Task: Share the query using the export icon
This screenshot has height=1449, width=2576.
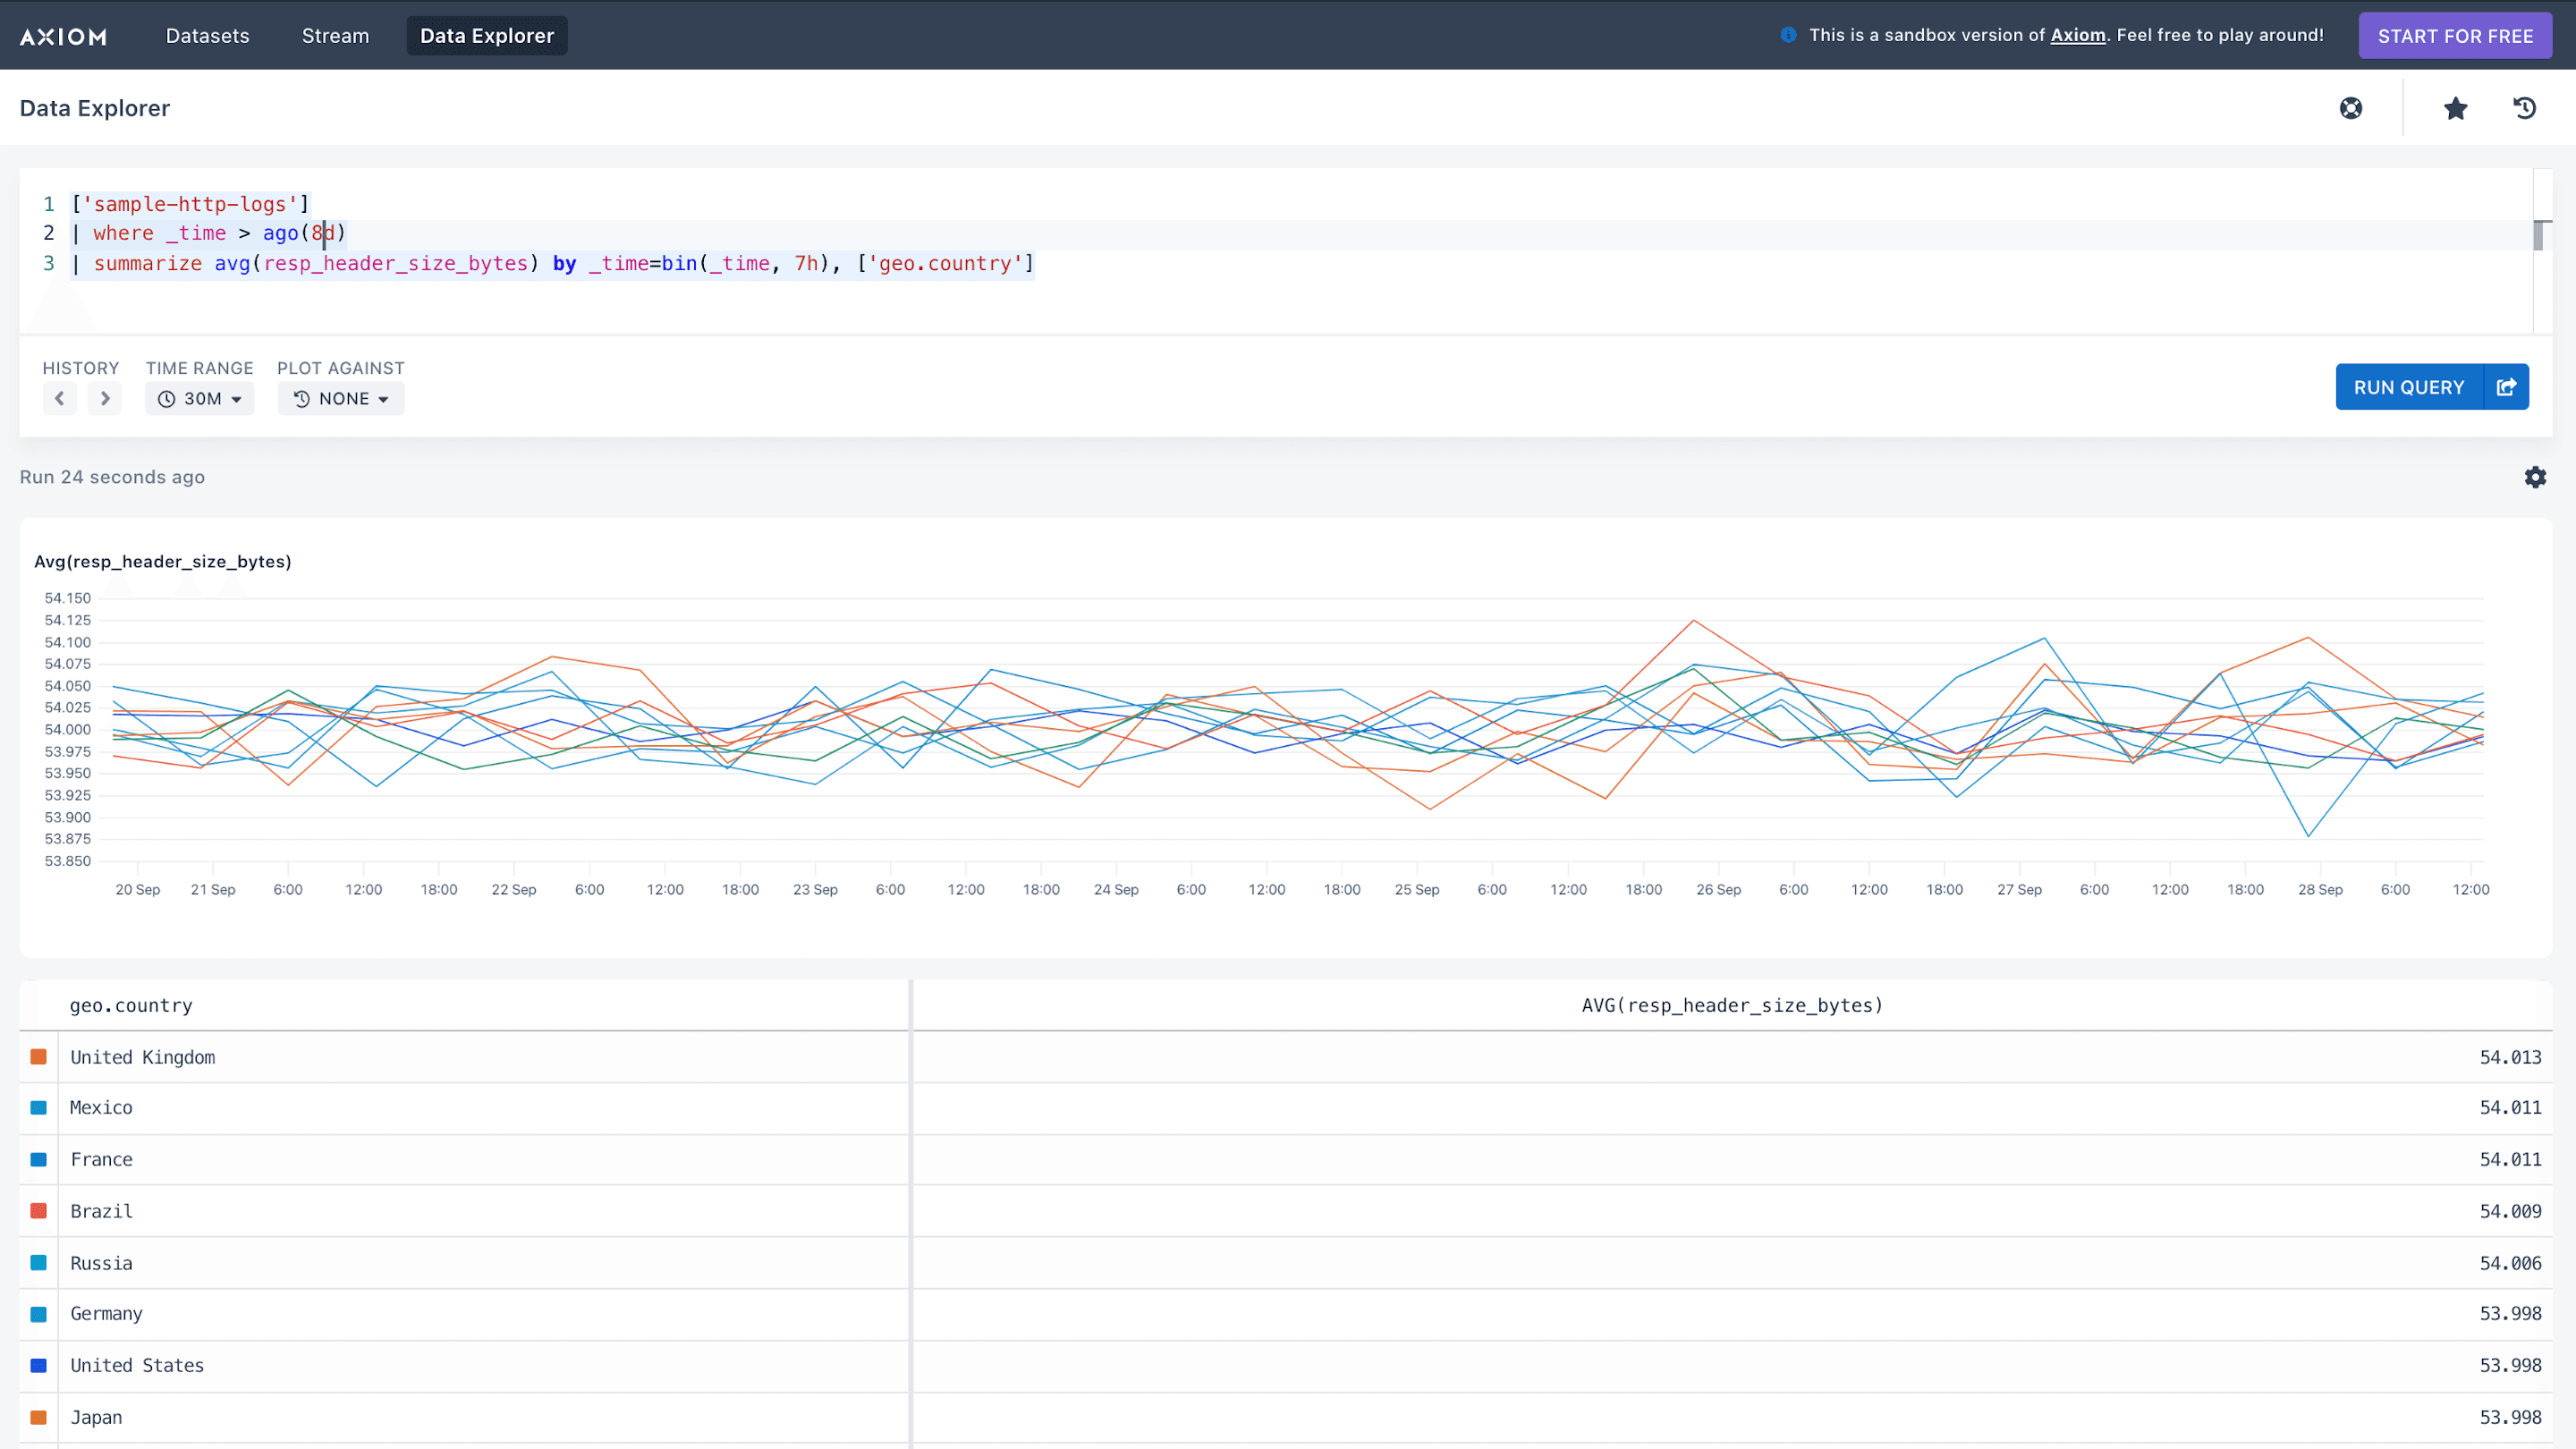Action: point(2507,387)
